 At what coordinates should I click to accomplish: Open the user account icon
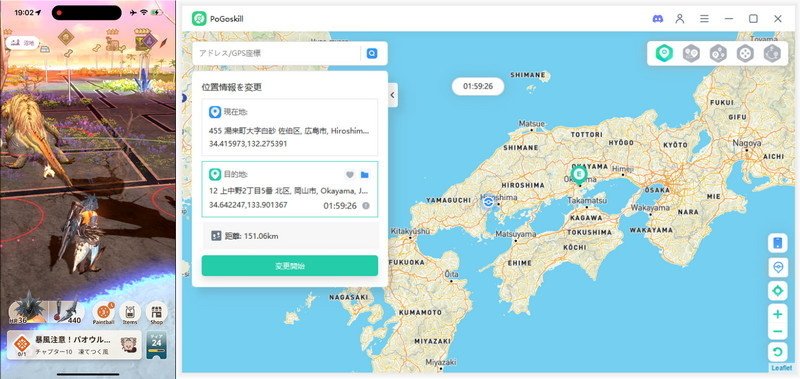click(x=680, y=19)
